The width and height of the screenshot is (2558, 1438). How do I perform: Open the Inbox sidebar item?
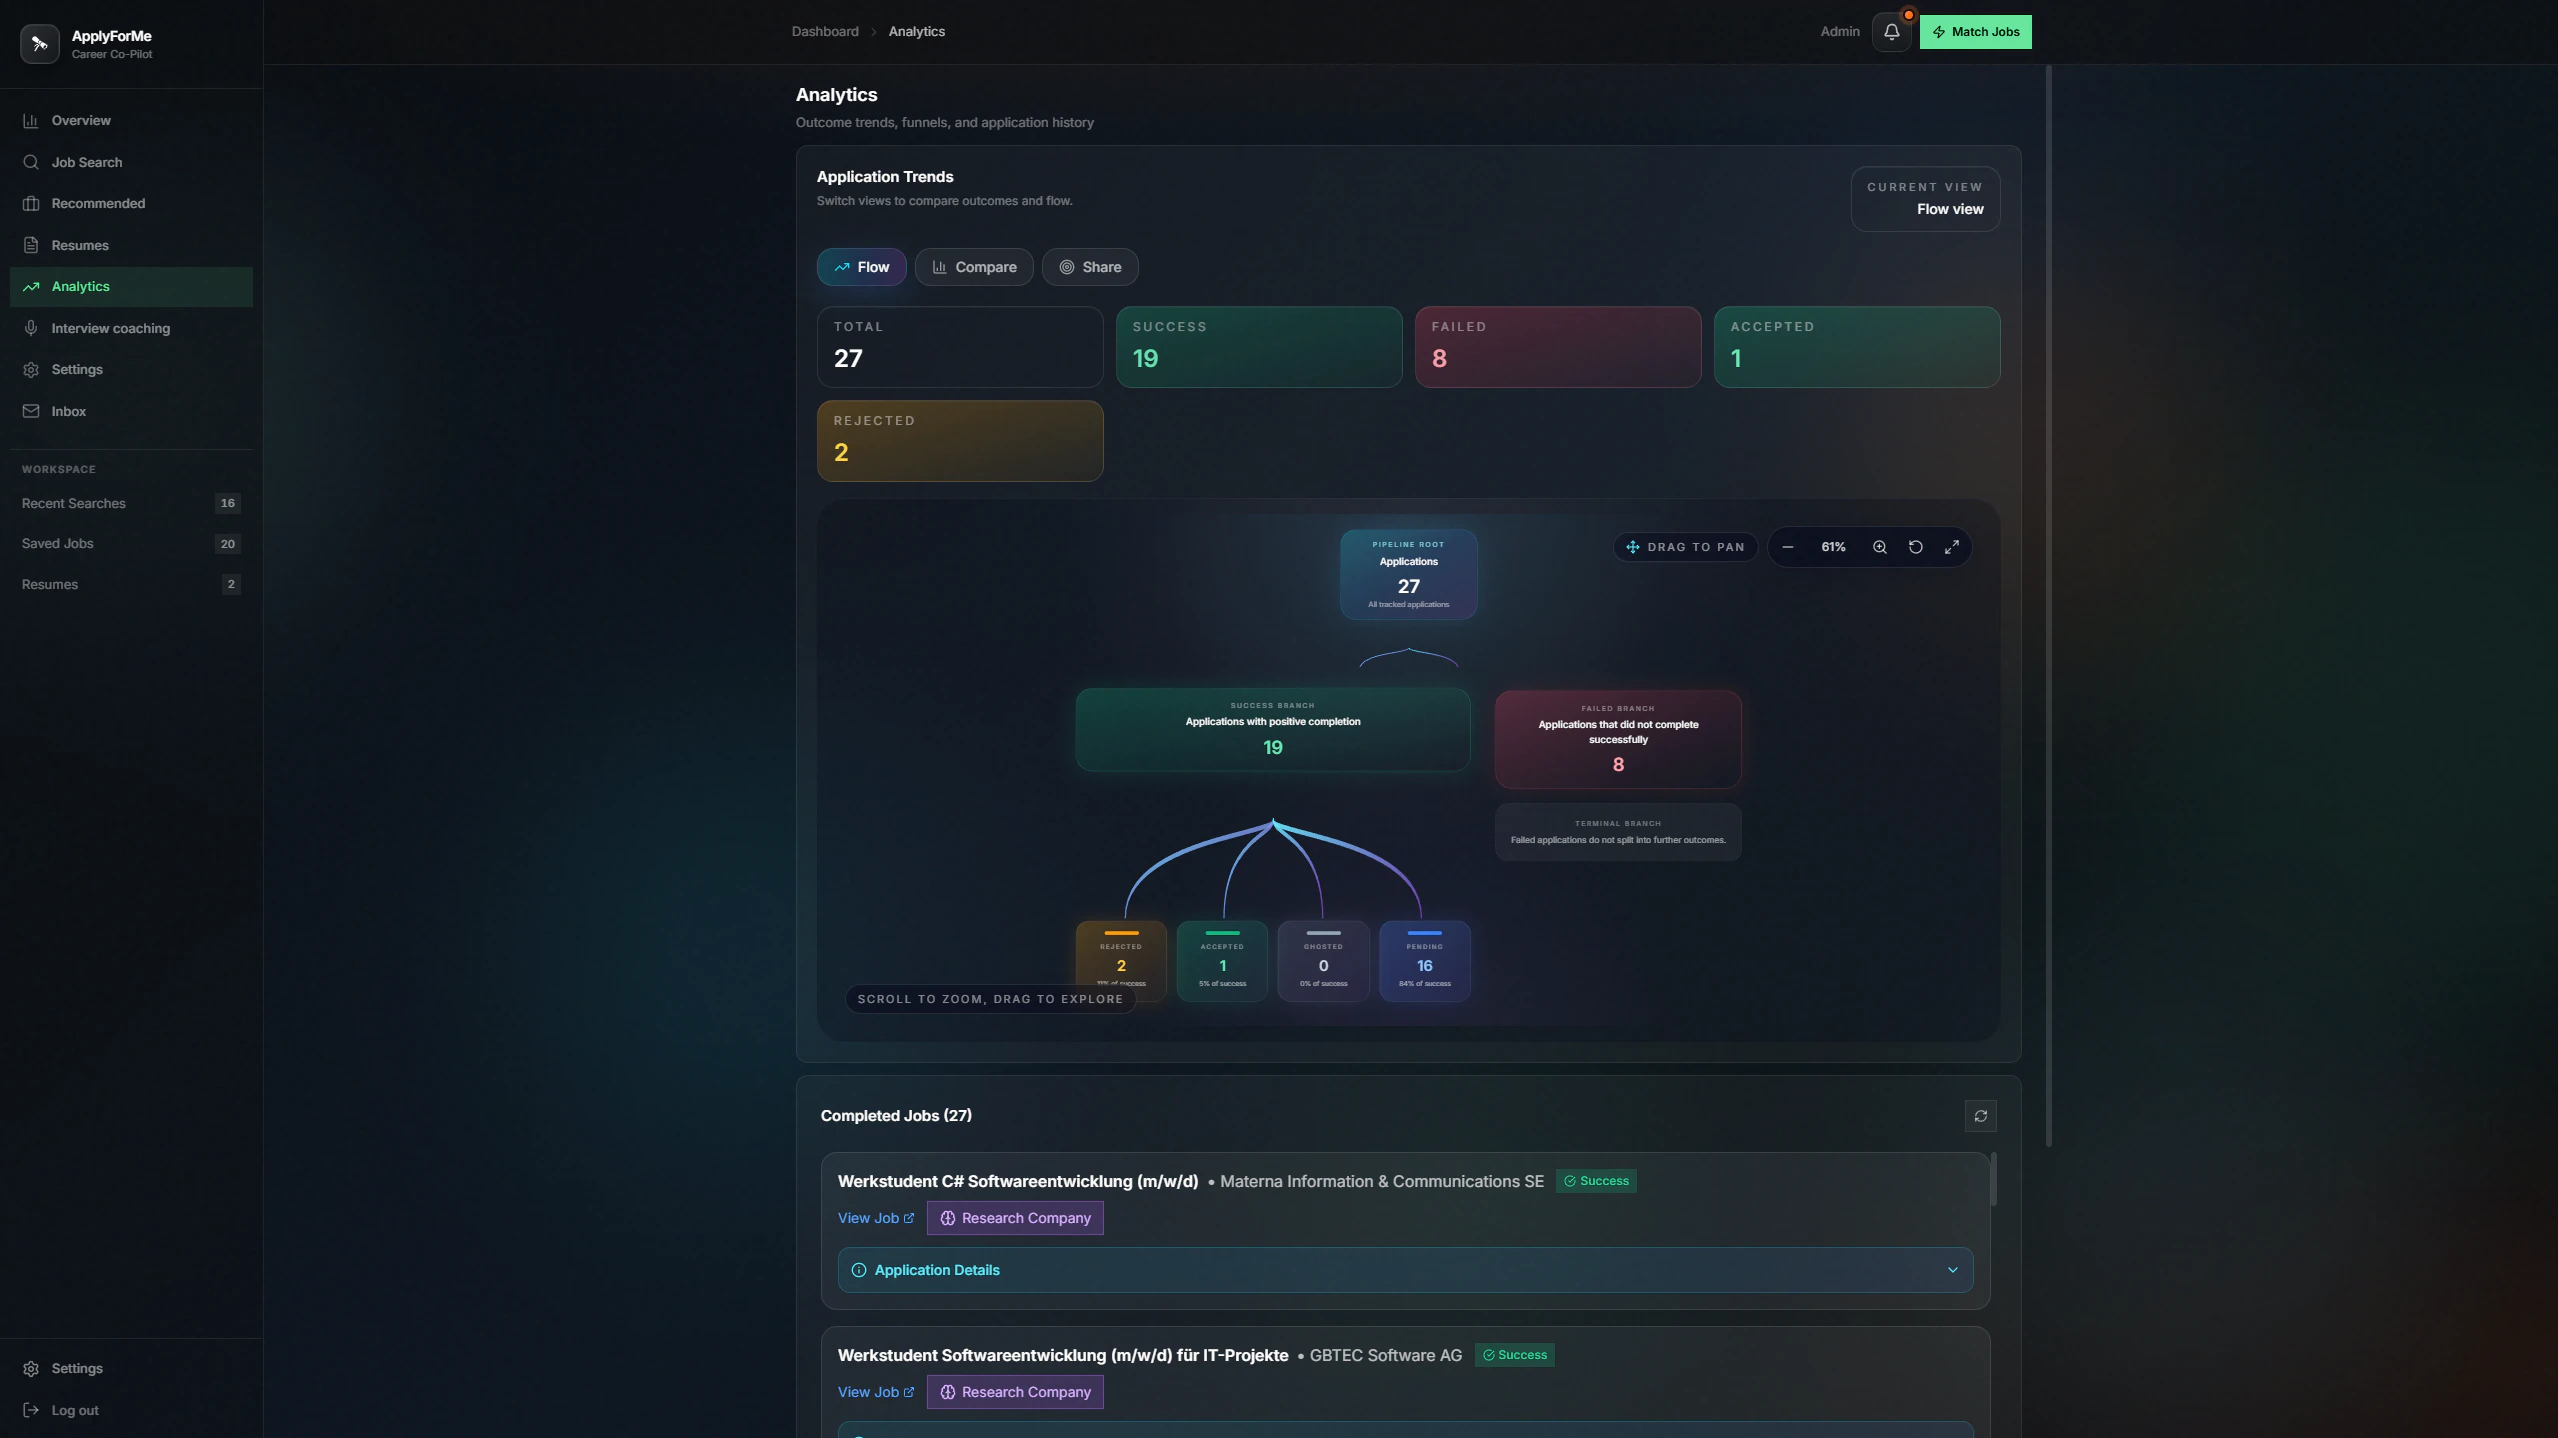click(68, 411)
